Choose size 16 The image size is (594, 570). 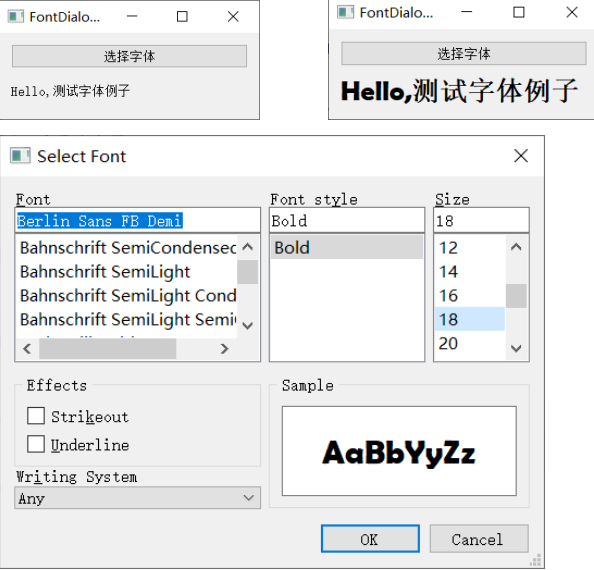point(470,295)
